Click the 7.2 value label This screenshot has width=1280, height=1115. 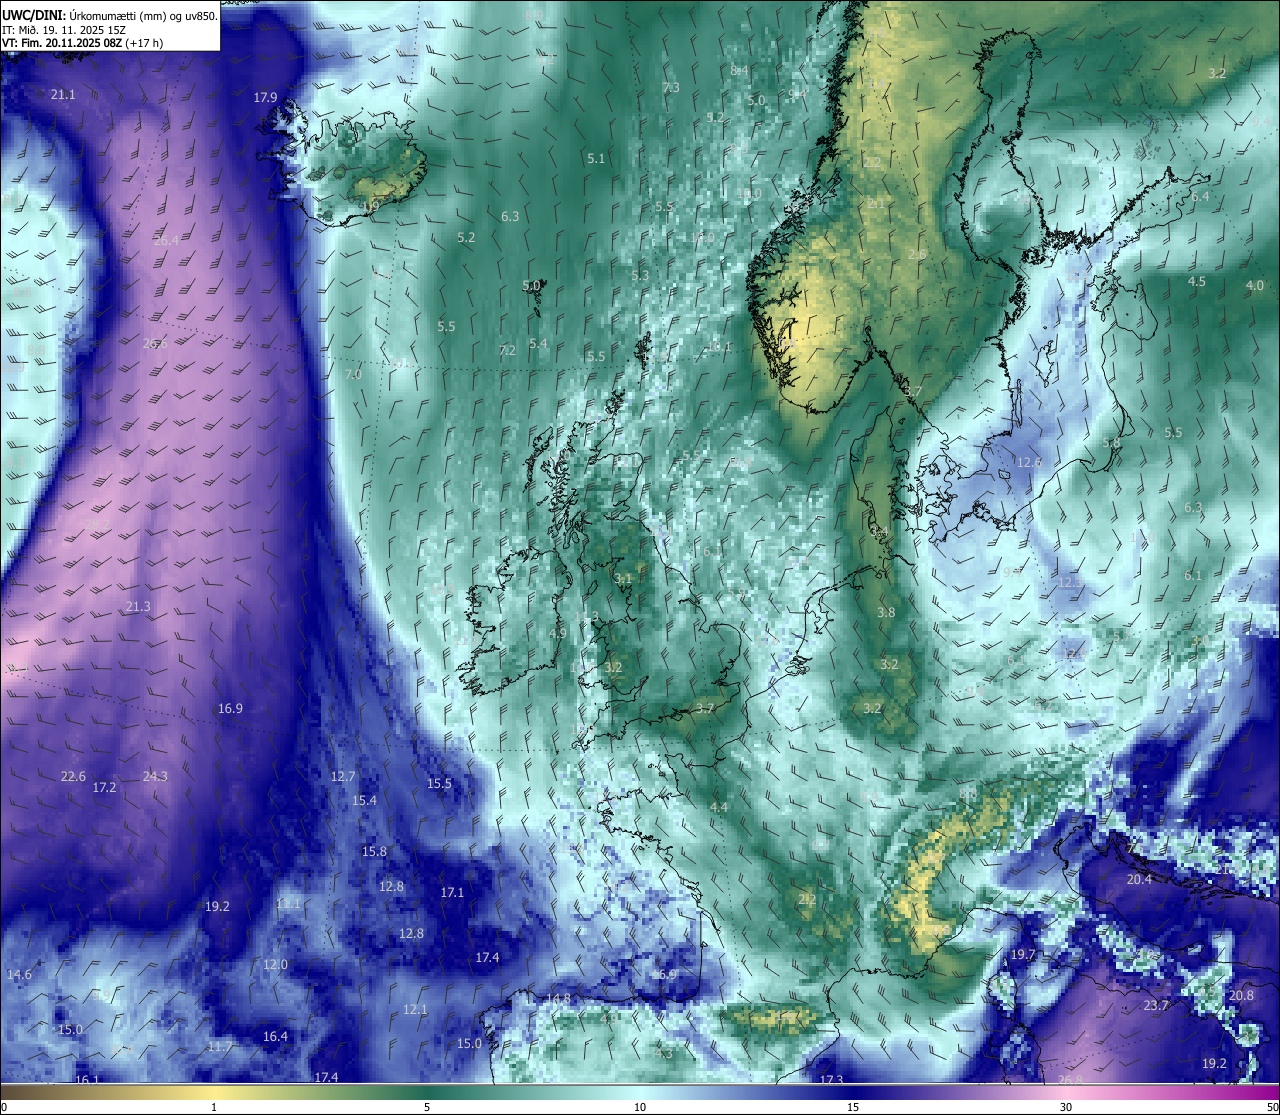(507, 351)
